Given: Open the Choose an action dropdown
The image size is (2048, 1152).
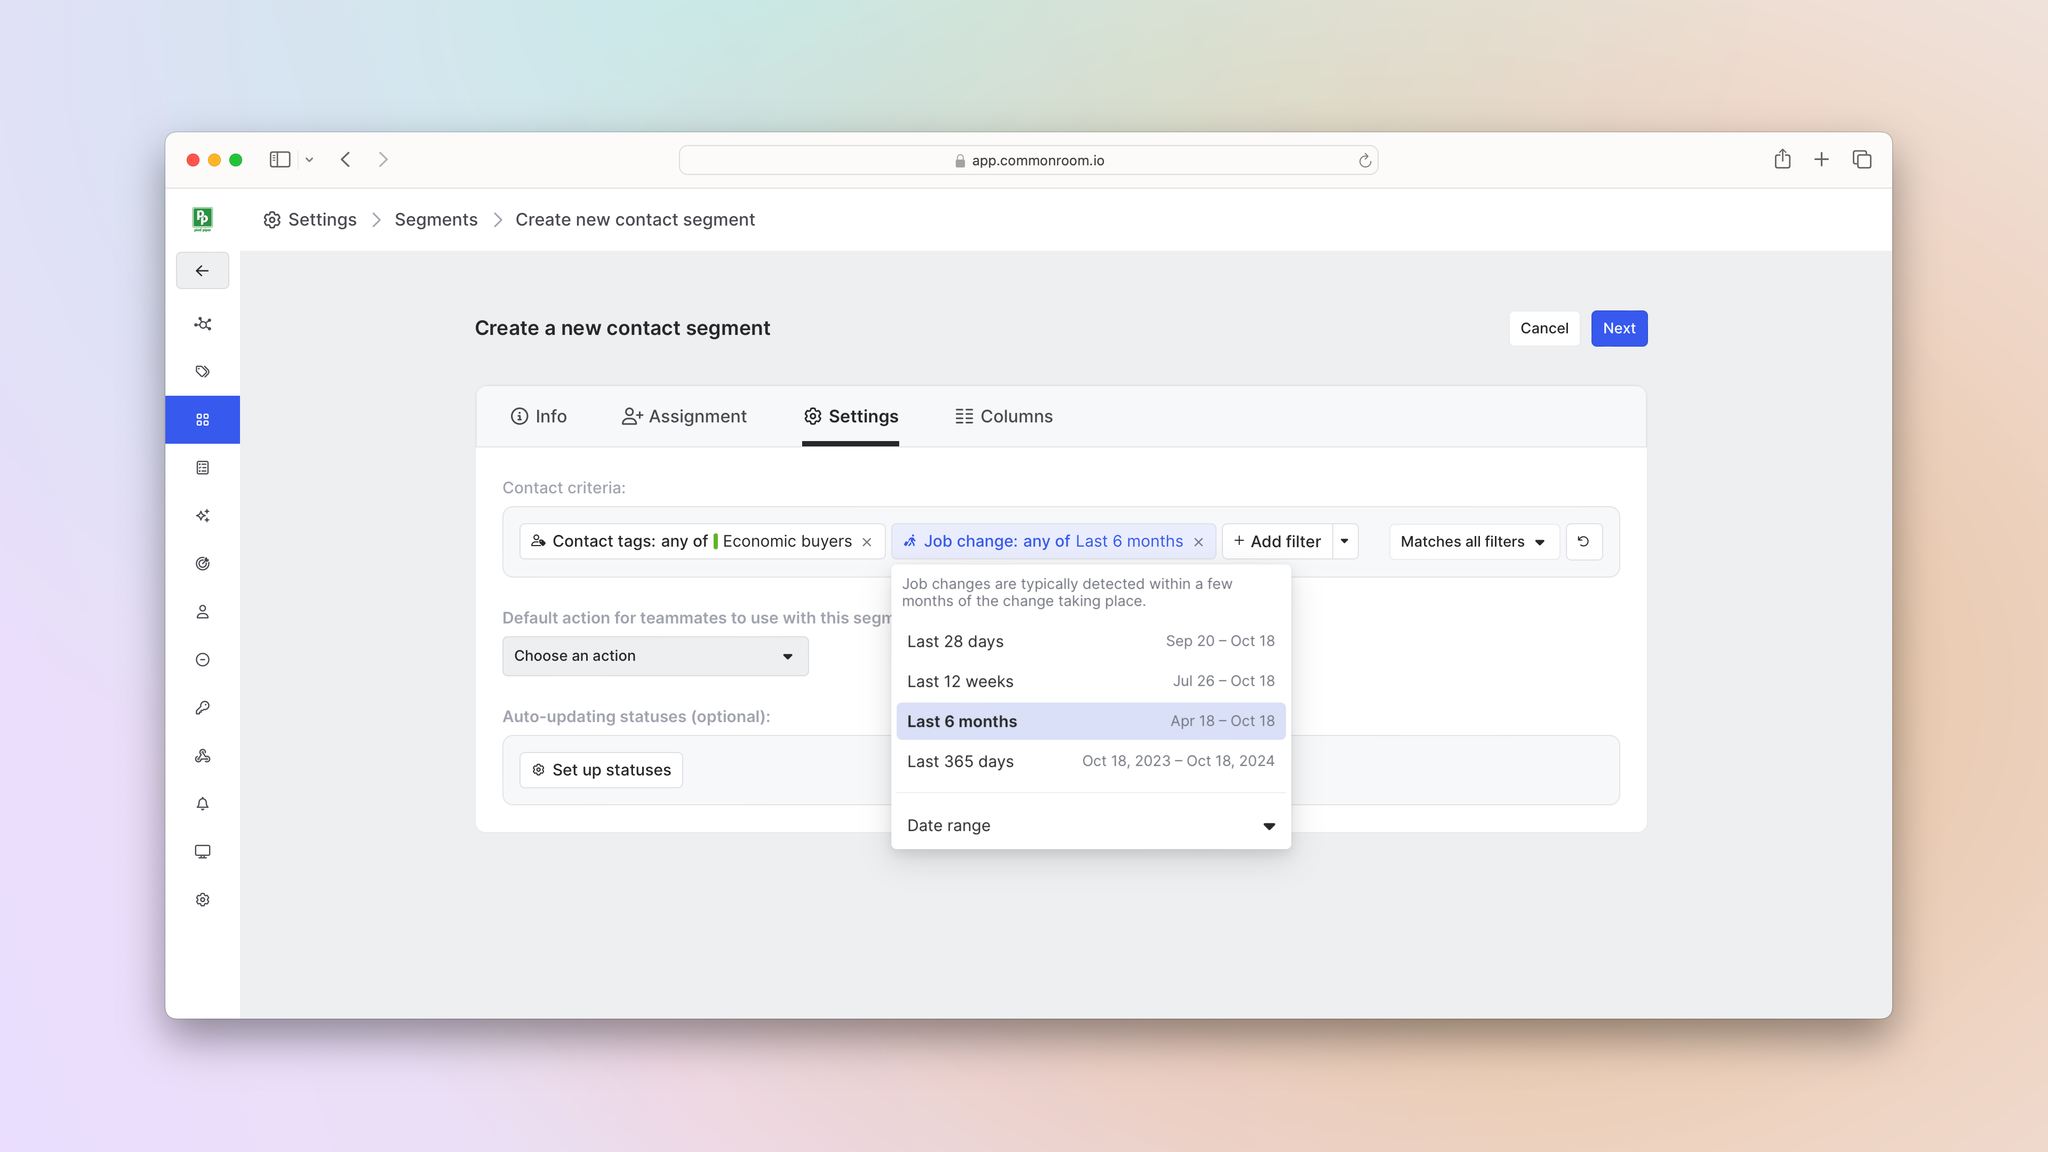Looking at the screenshot, I should point(655,656).
